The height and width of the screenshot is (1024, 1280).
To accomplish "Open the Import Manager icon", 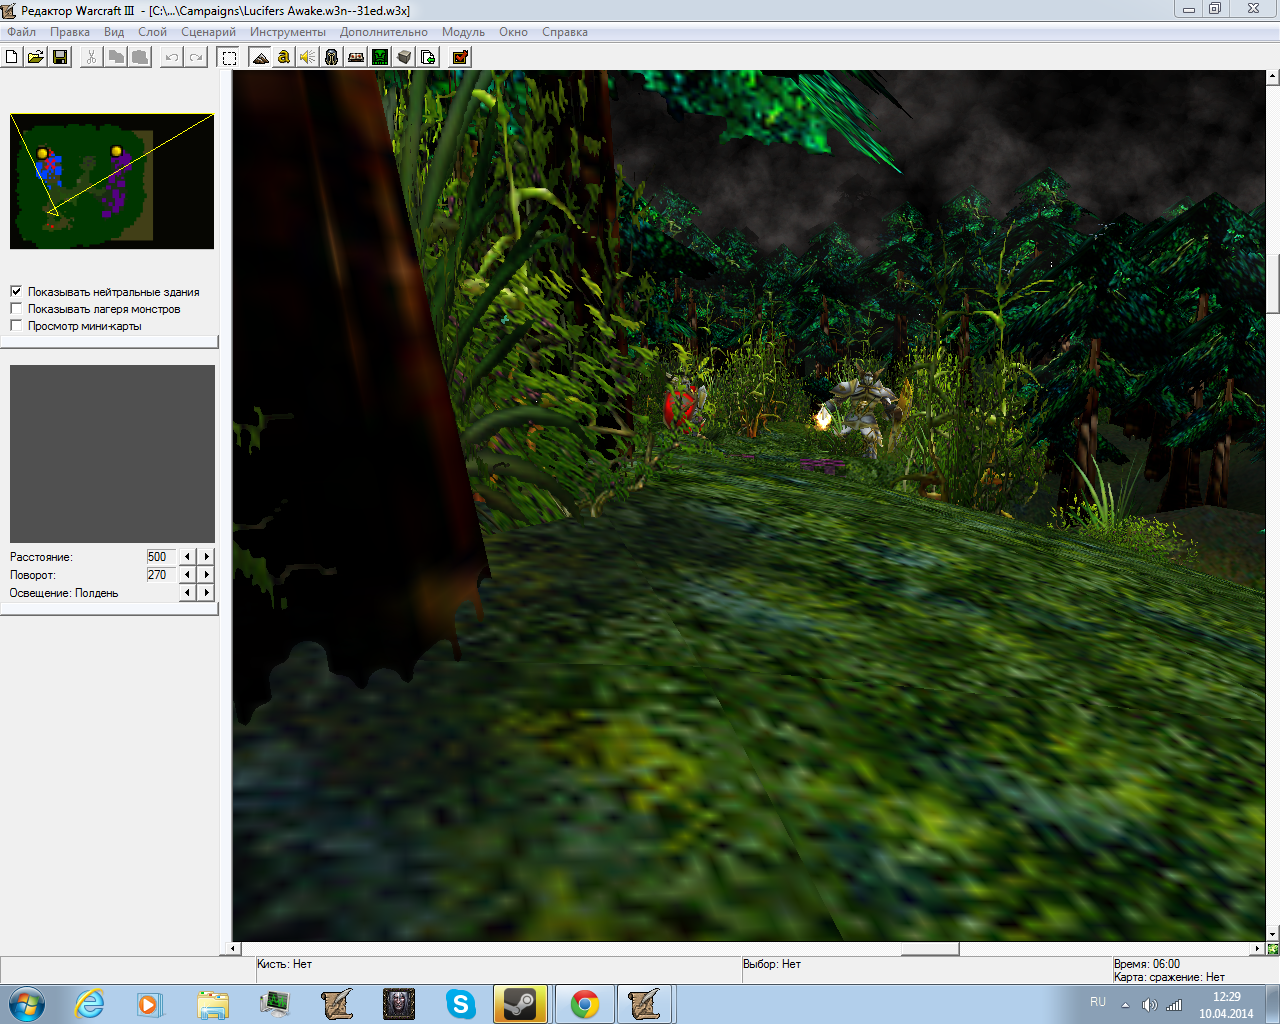I will (428, 57).
